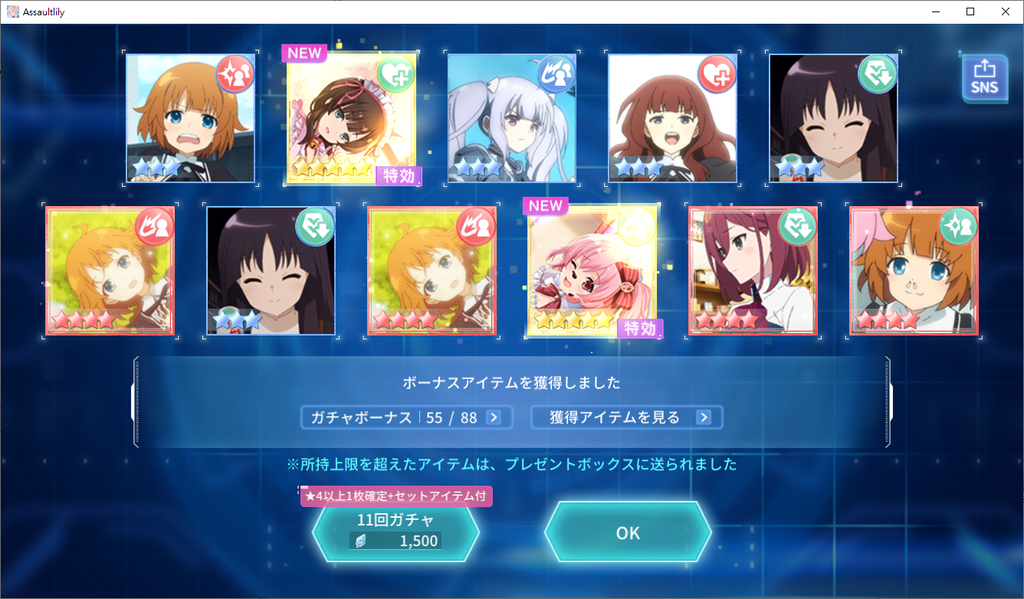Click the red support icon on first card
1024x599 pixels.
(235, 74)
